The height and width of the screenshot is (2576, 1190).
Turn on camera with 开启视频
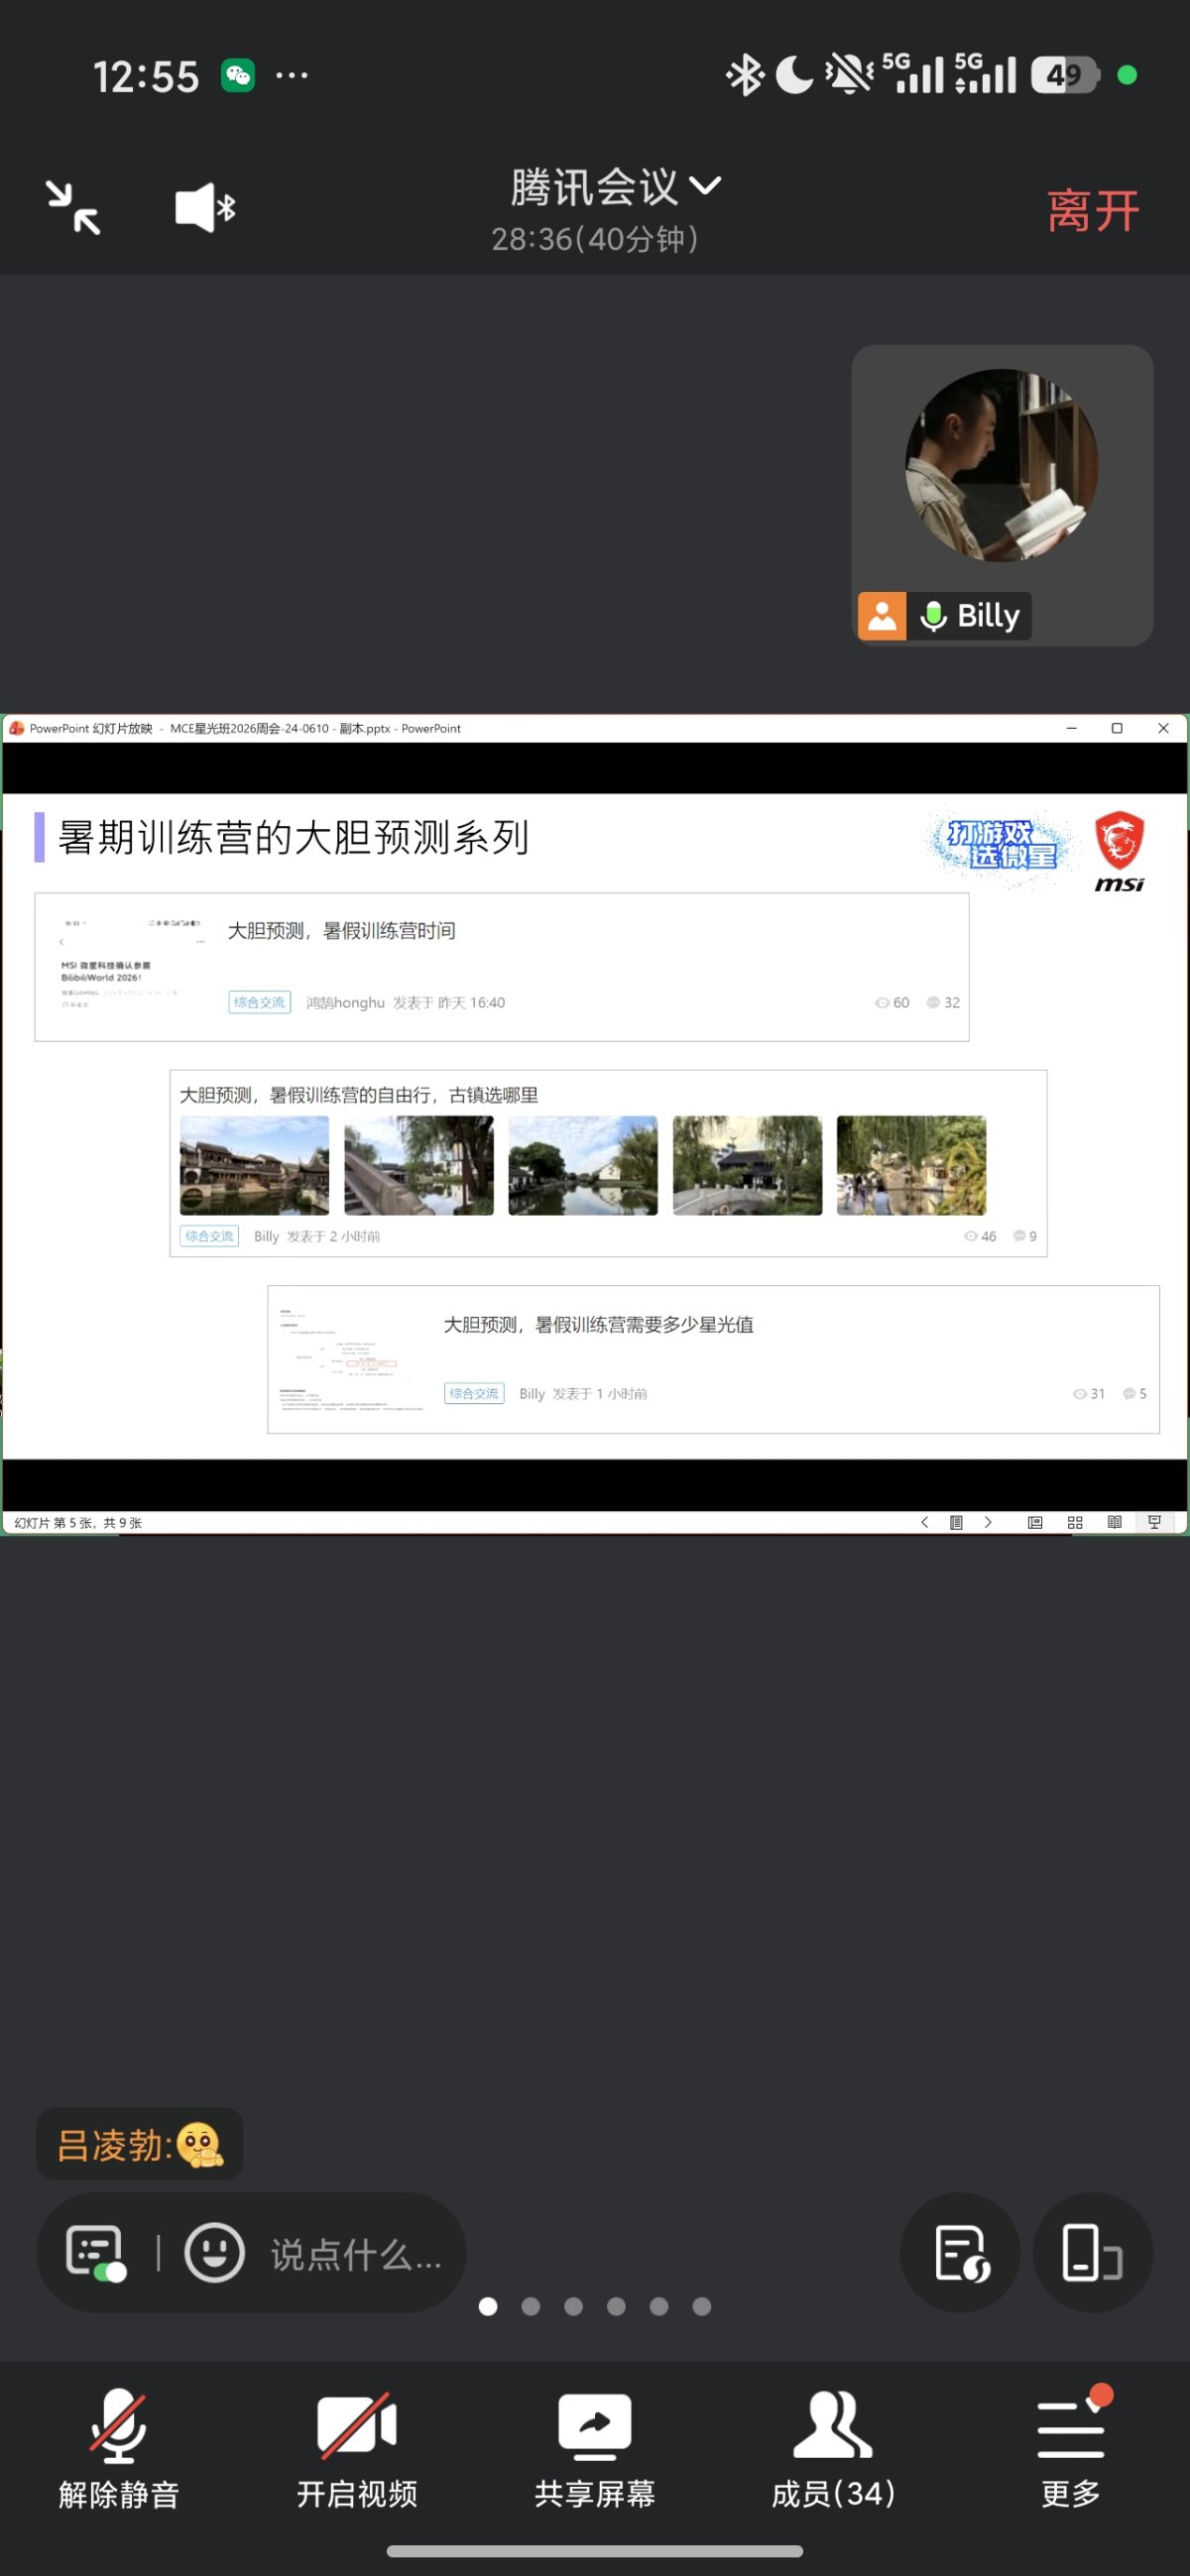coord(357,2450)
